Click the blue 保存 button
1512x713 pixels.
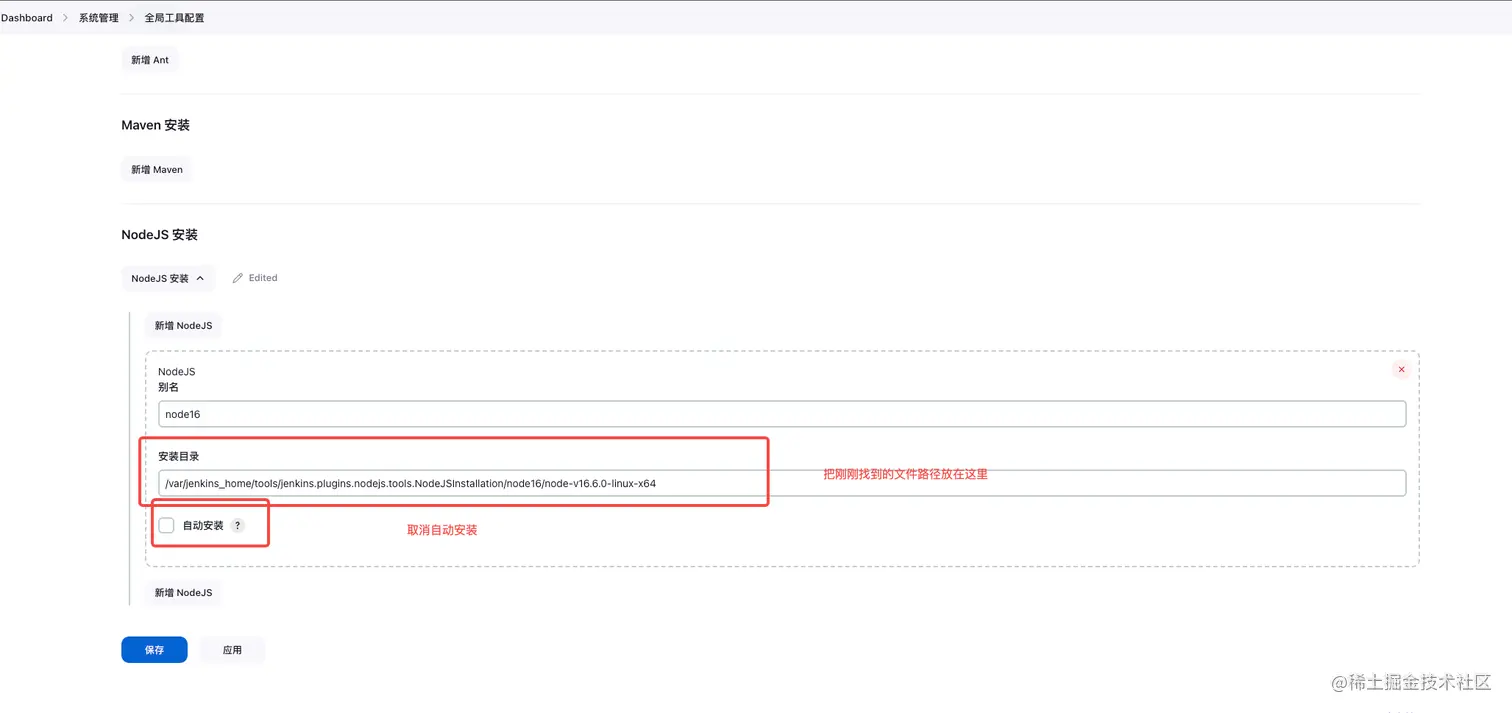coord(154,650)
